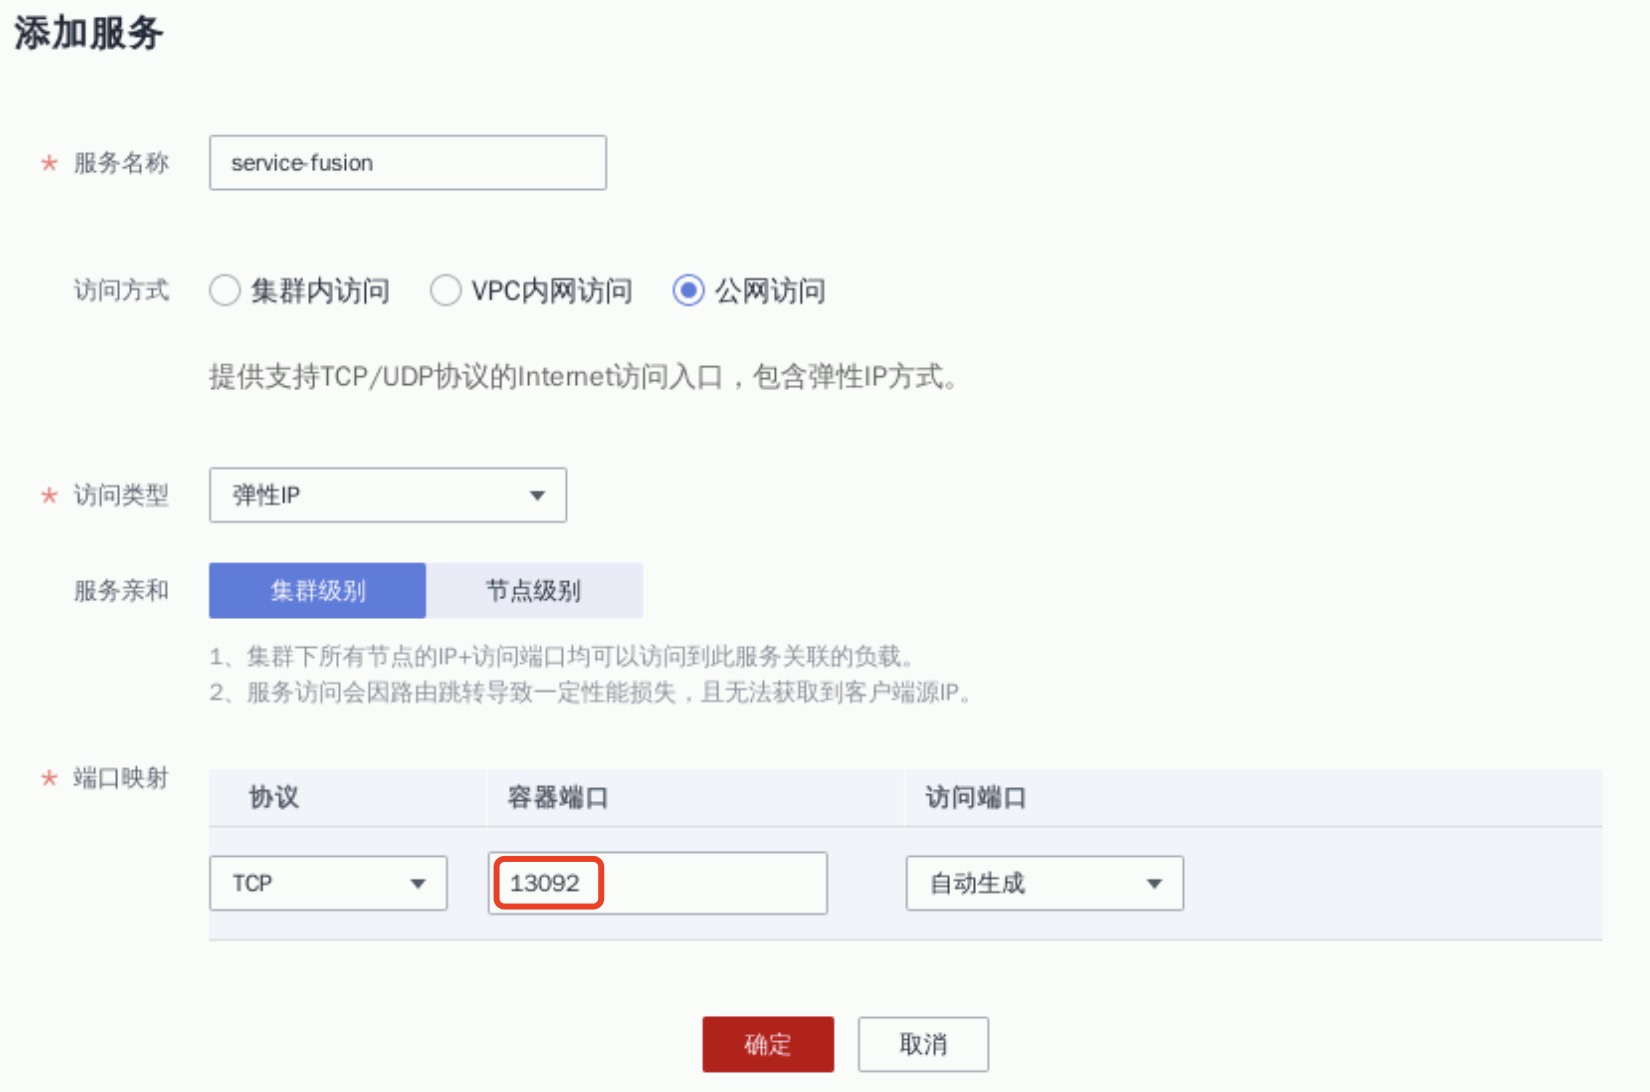Click the arrow icon in 自动生成 selector
Screen dimensions: 1650x1092
click(1154, 884)
